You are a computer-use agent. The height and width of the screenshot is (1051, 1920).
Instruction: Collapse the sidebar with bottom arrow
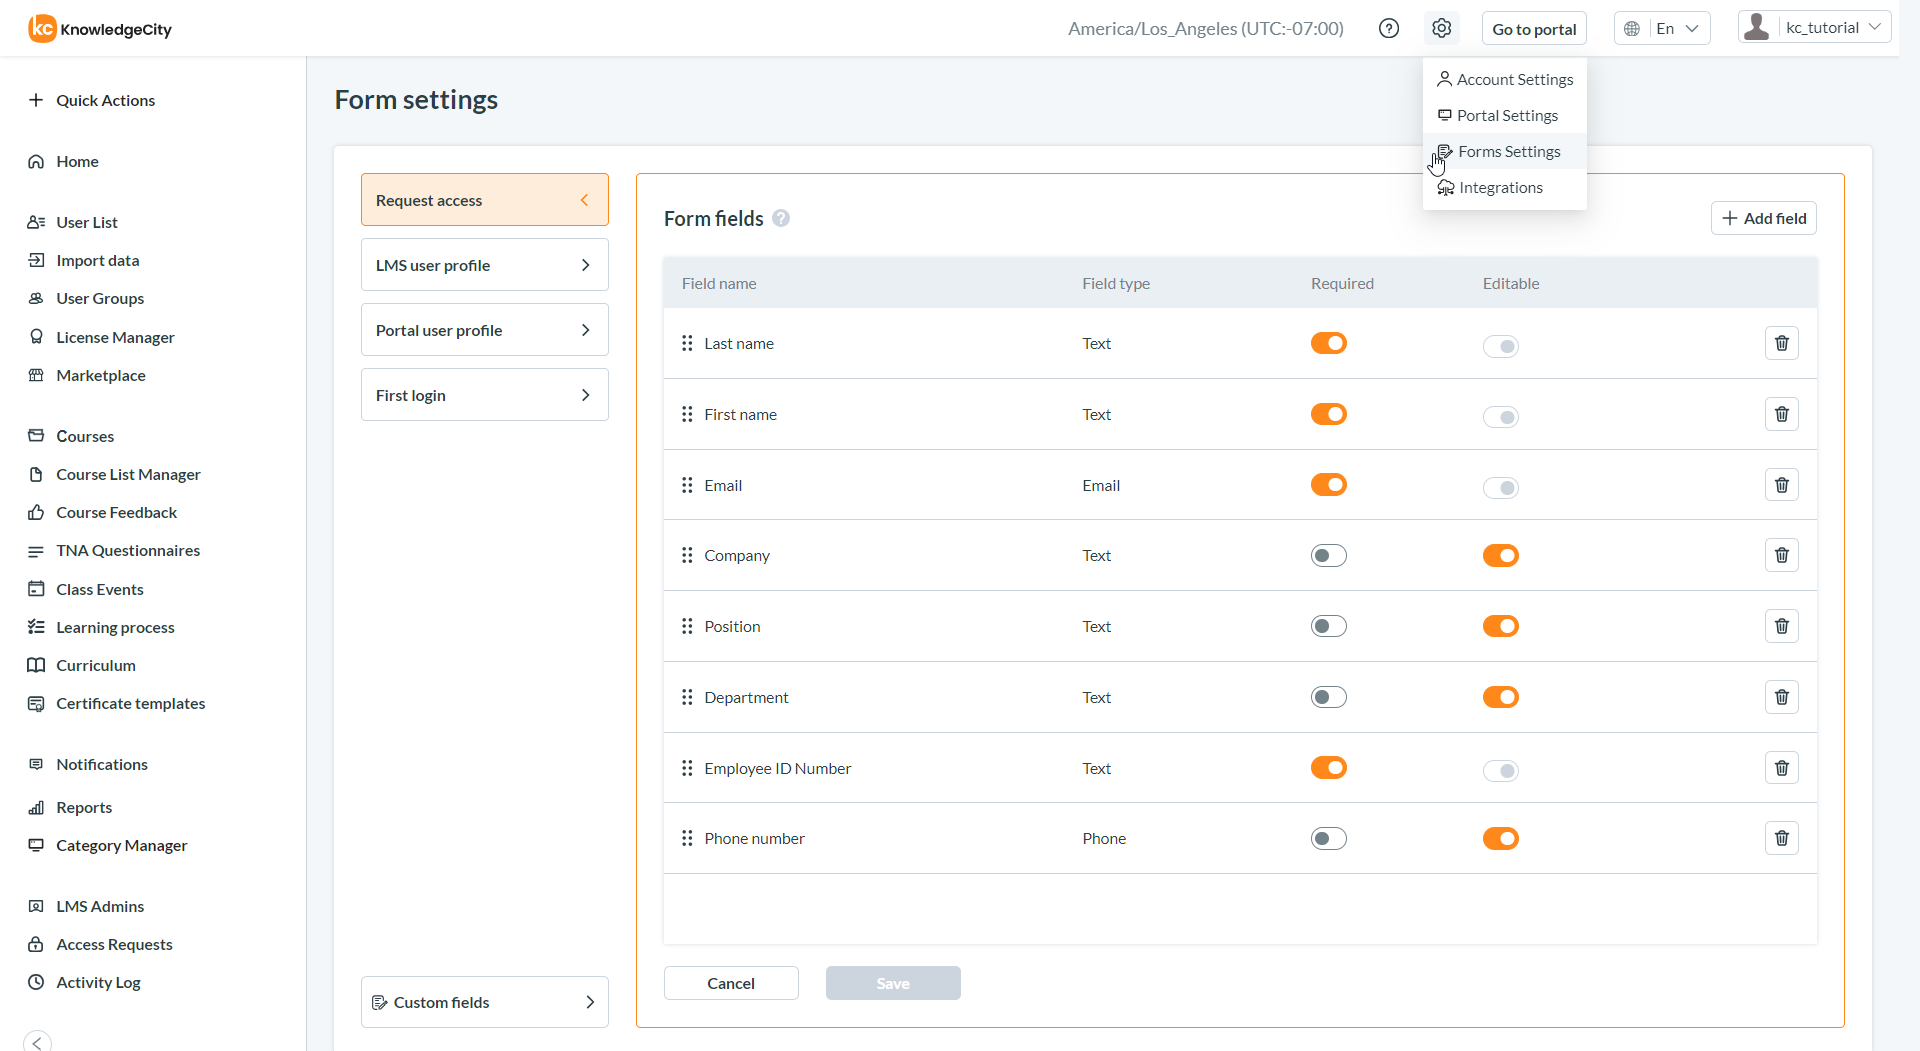[37, 1041]
